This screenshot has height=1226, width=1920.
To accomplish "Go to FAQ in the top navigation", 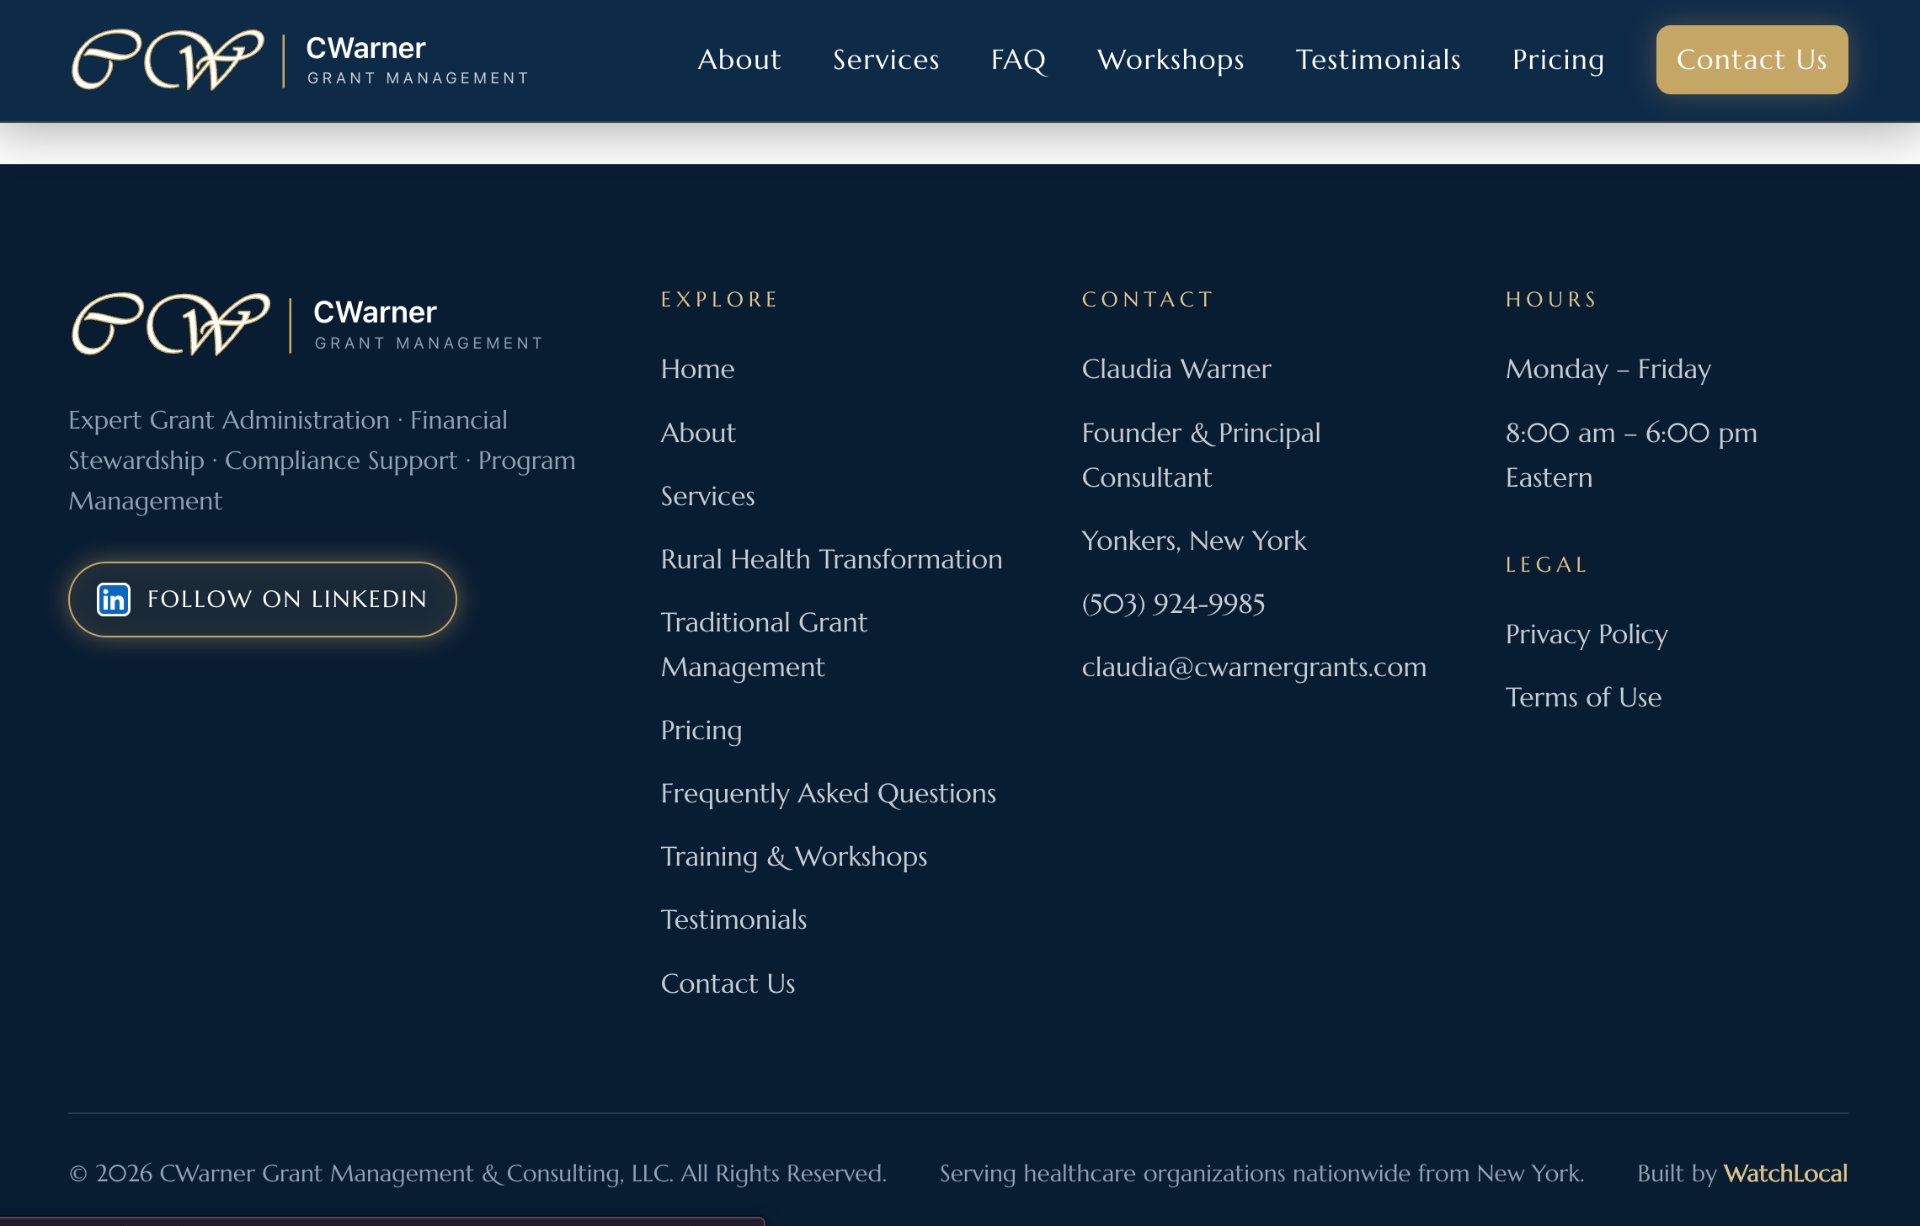I will [1018, 60].
